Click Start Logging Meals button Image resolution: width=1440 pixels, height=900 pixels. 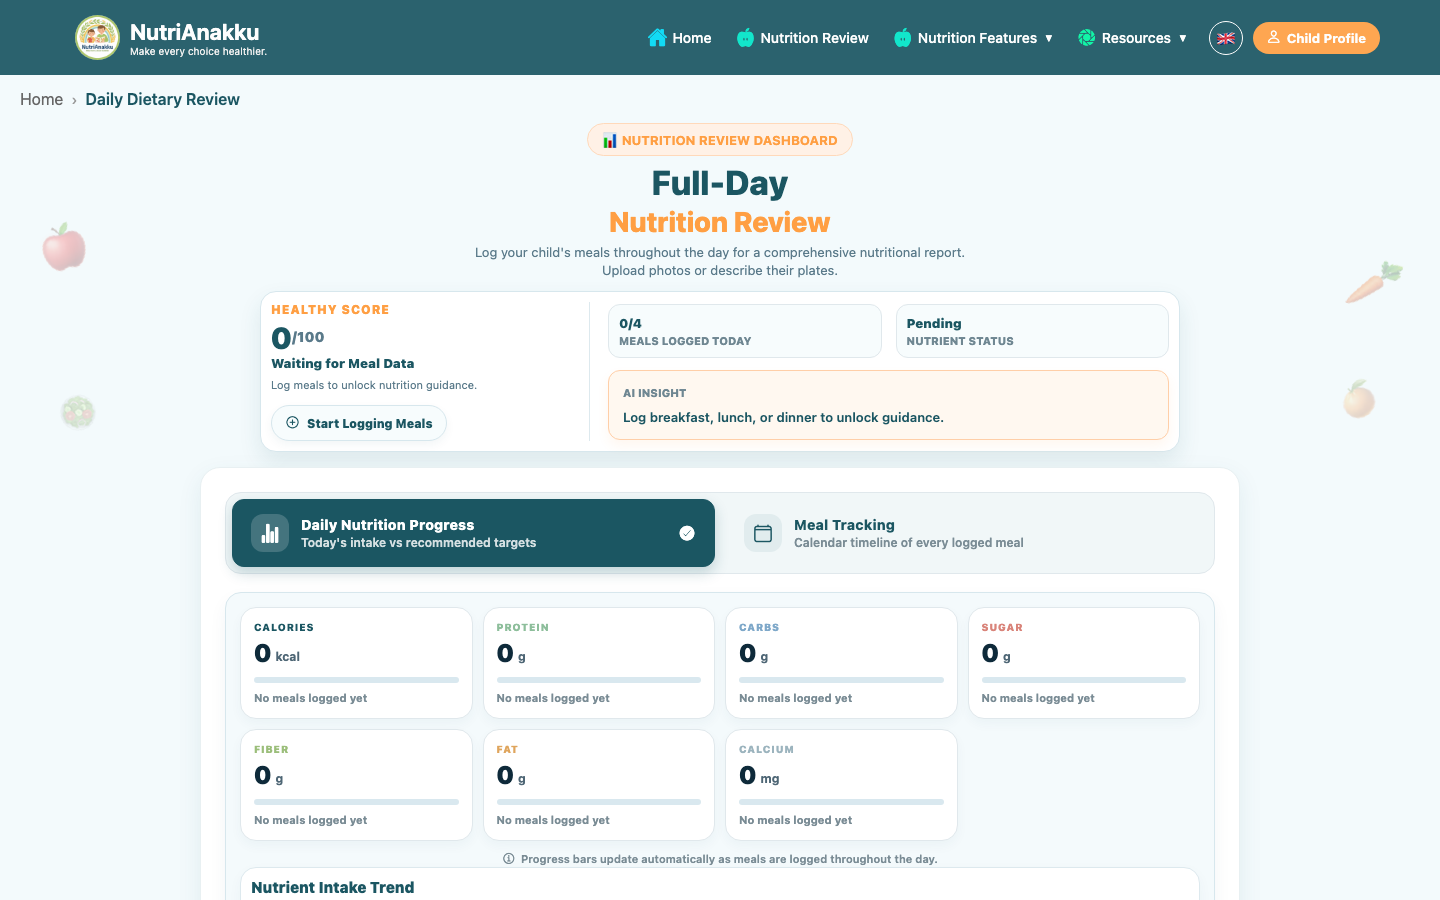point(359,423)
